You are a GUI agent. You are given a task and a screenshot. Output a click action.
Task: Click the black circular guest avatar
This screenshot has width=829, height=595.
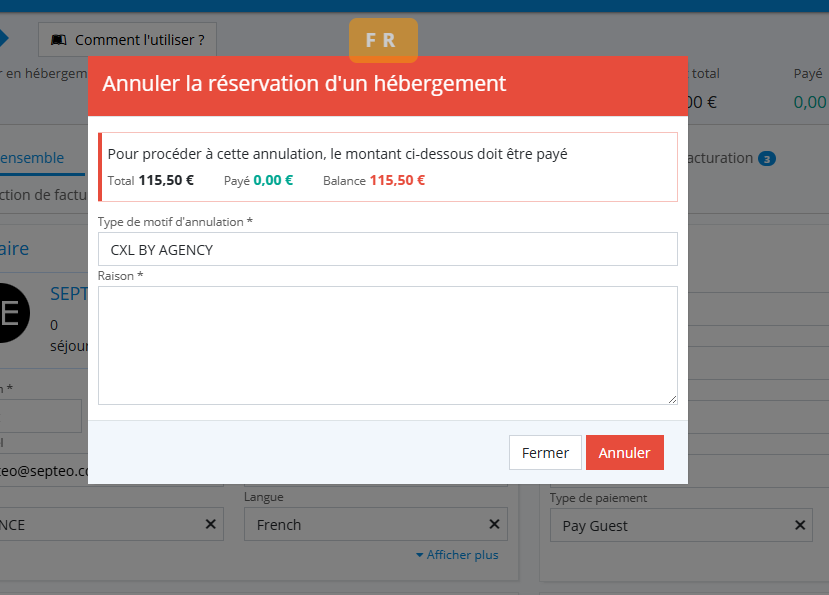pos(10,311)
